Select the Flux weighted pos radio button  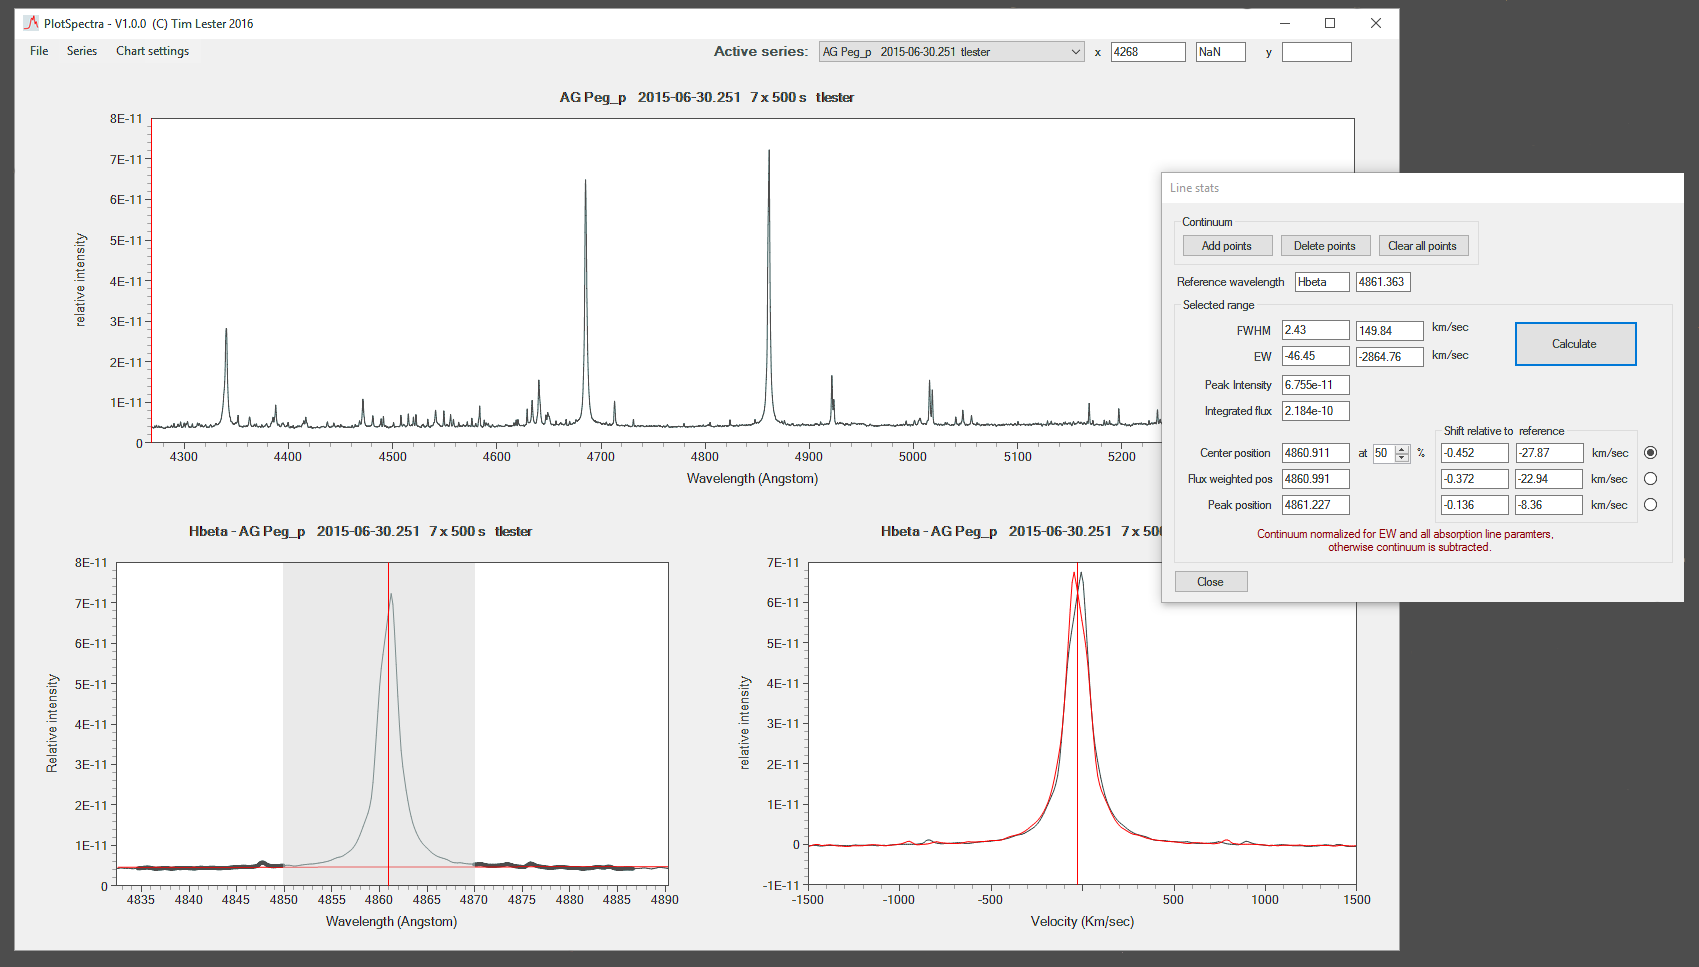1650,479
